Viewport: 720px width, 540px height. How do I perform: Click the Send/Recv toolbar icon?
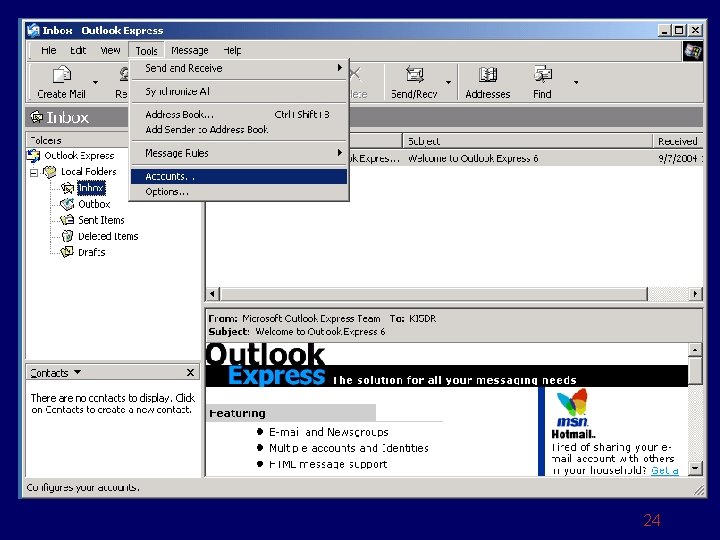pos(414,74)
